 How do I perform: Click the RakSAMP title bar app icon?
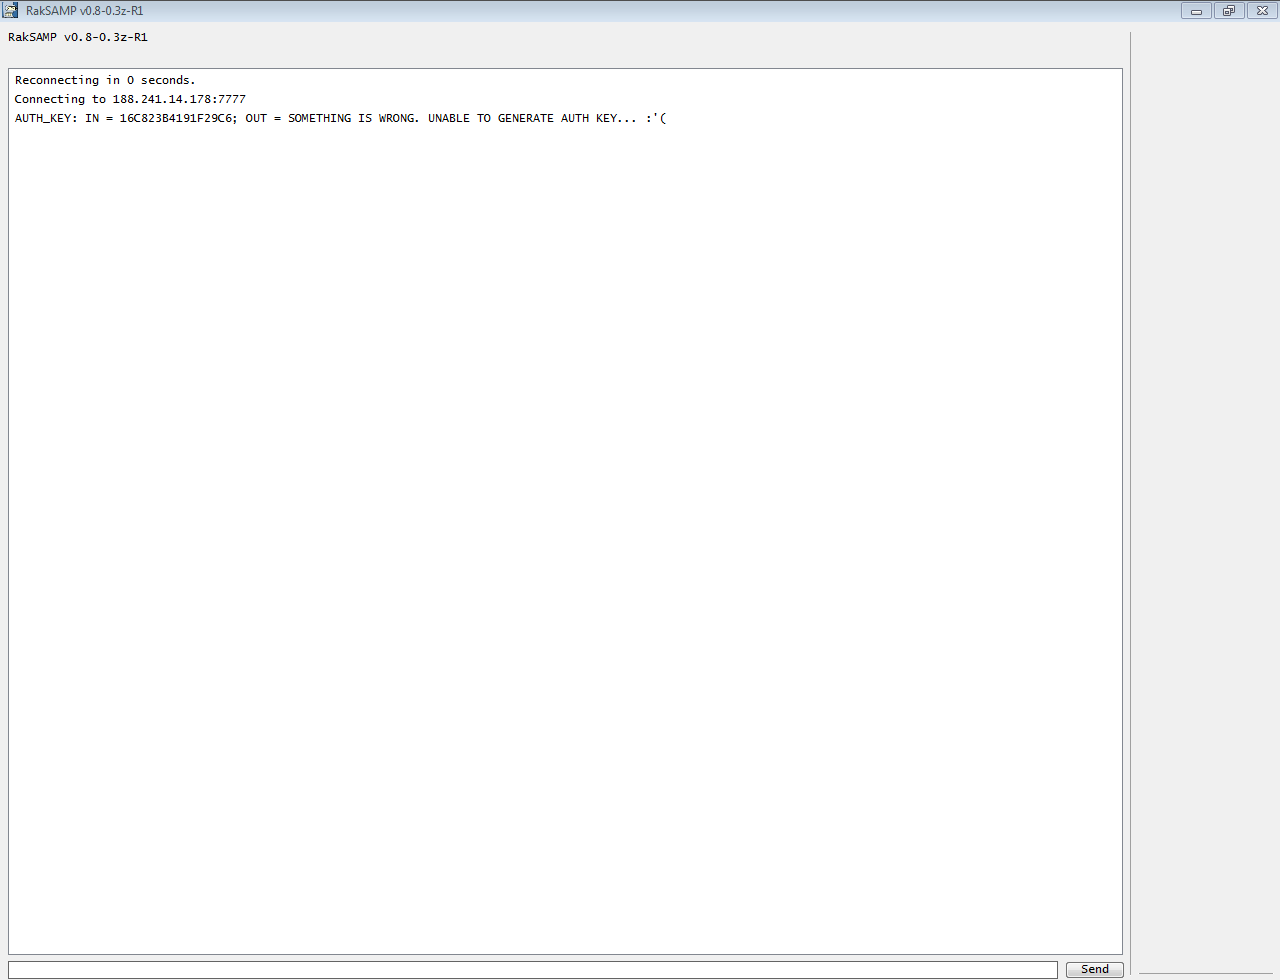pyautogui.click(x=10, y=10)
